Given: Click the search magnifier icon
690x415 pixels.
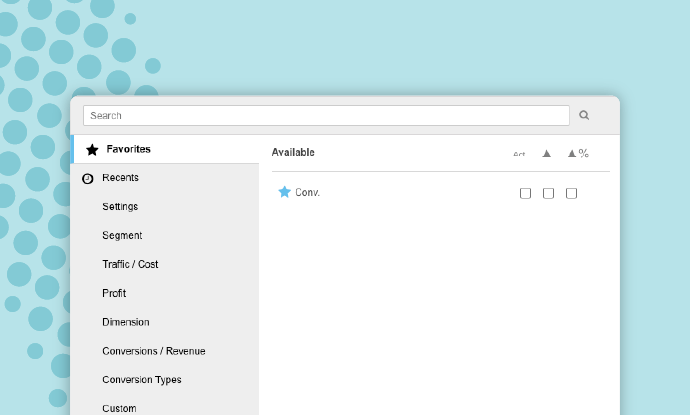Looking at the screenshot, I should (x=584, y=115).
